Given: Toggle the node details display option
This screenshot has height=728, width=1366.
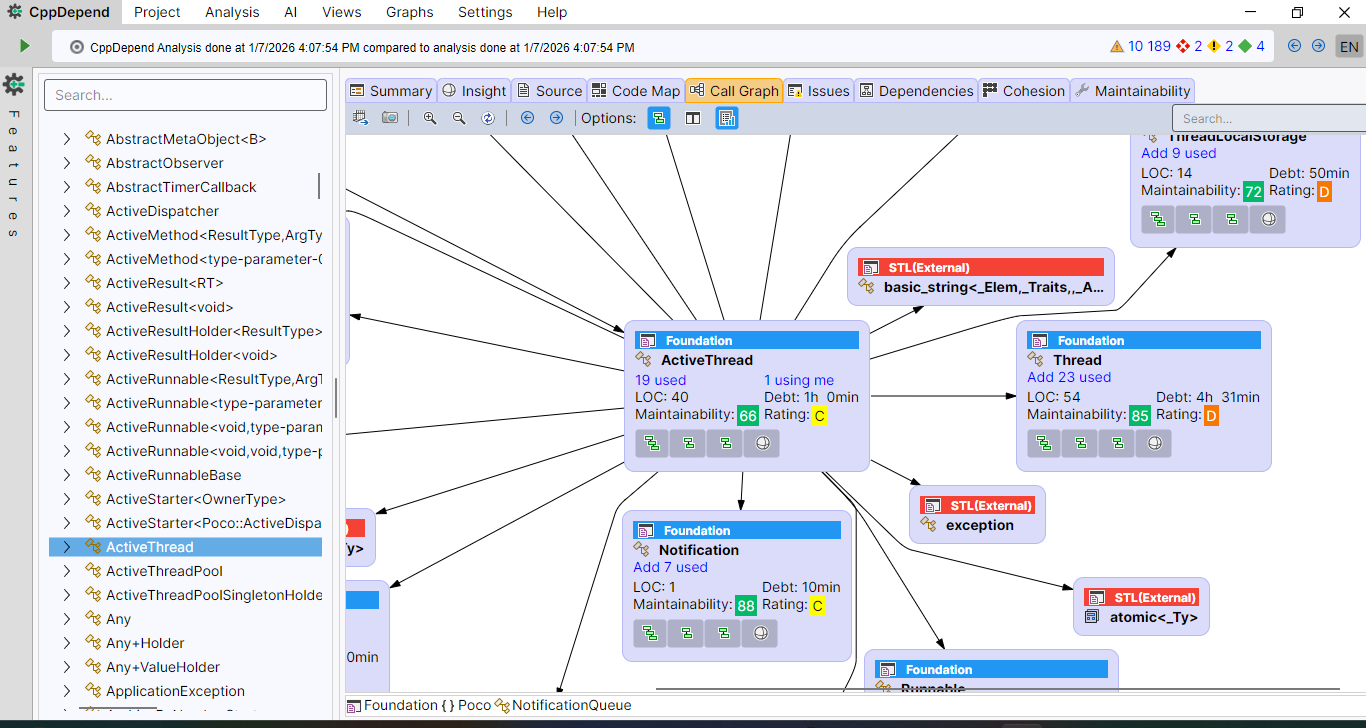Looking at the screenshot, I should tap(727, 118).
